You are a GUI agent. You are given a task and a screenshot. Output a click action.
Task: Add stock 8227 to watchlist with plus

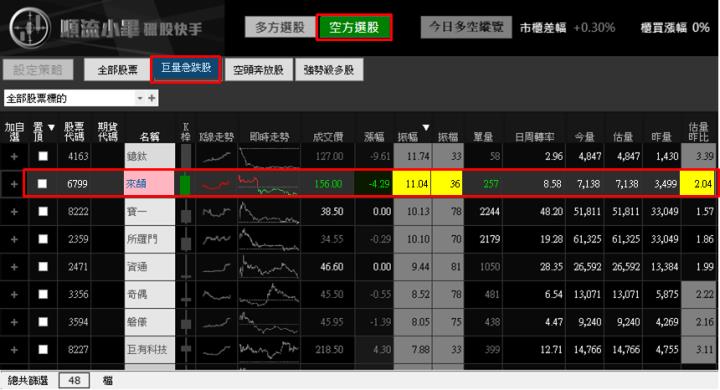14,350
